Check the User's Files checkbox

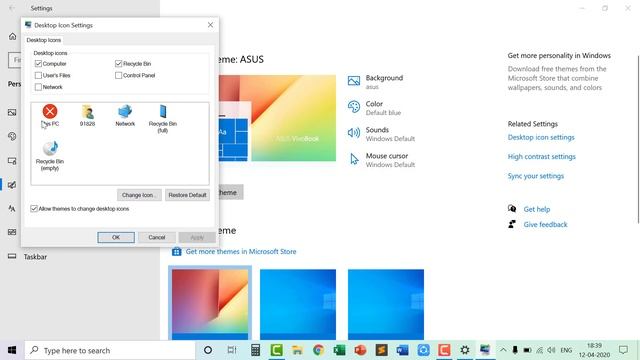38,76
